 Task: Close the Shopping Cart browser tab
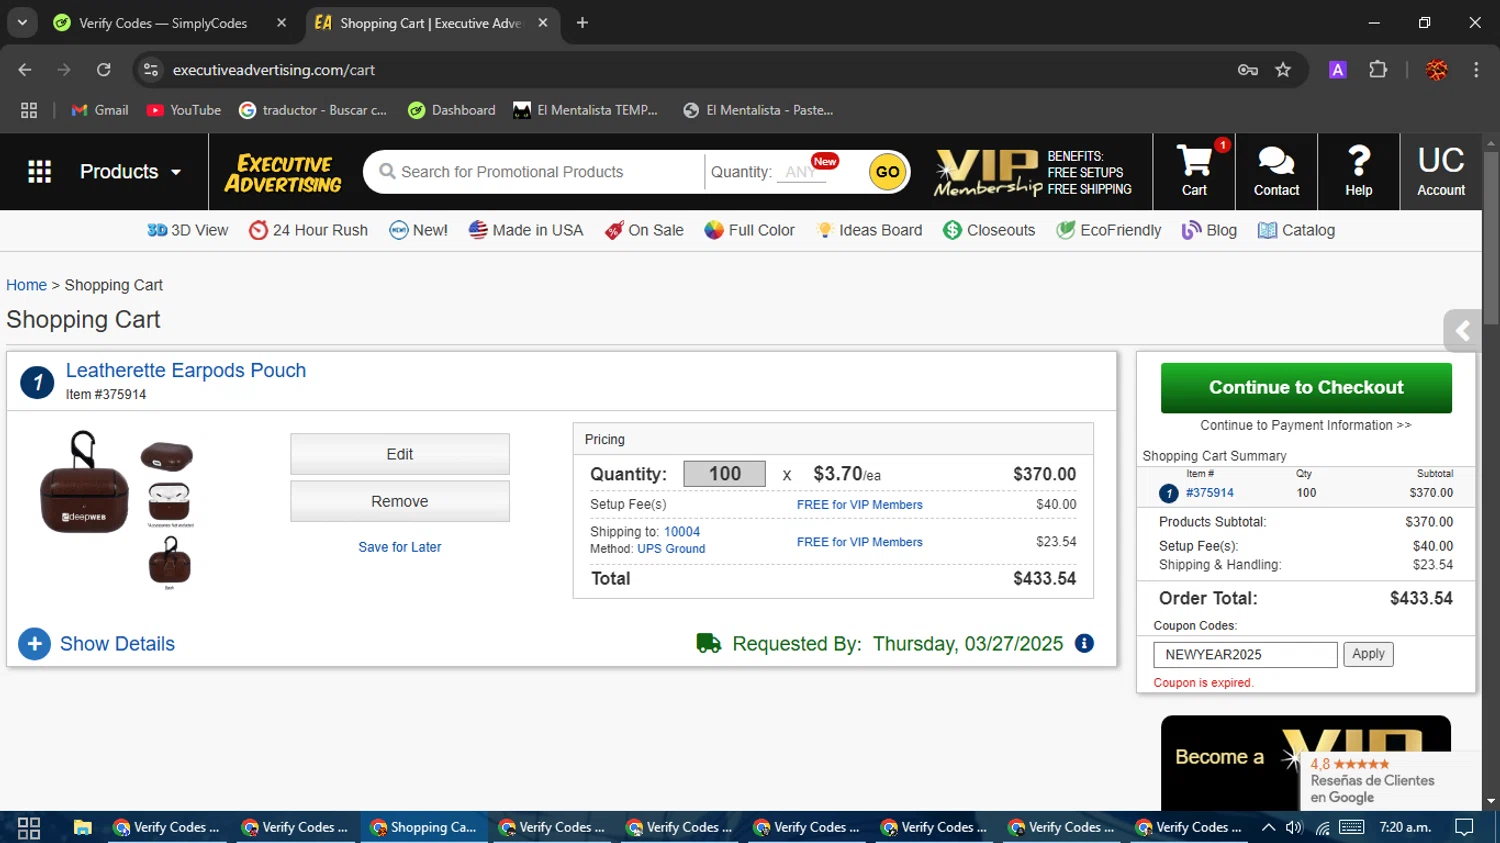pyautogui.click(x=543, y=23)
